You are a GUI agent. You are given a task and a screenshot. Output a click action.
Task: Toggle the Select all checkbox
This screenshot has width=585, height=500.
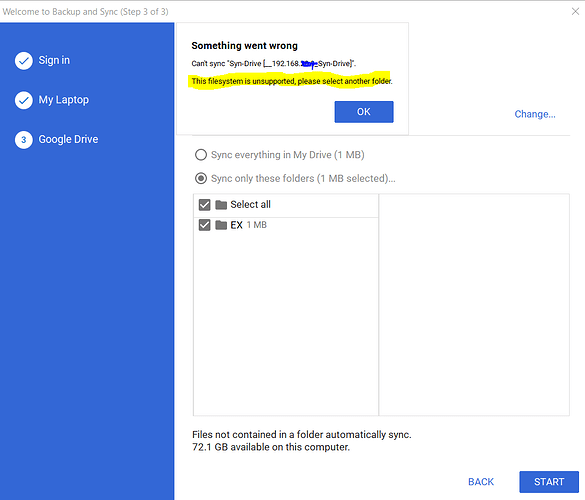(x=204, y=205)
